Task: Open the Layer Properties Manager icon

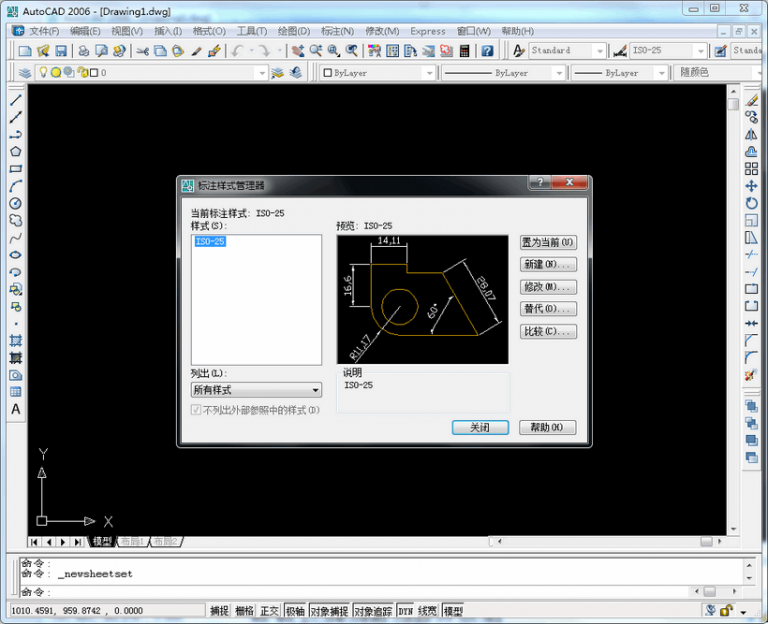Action: 25,73
